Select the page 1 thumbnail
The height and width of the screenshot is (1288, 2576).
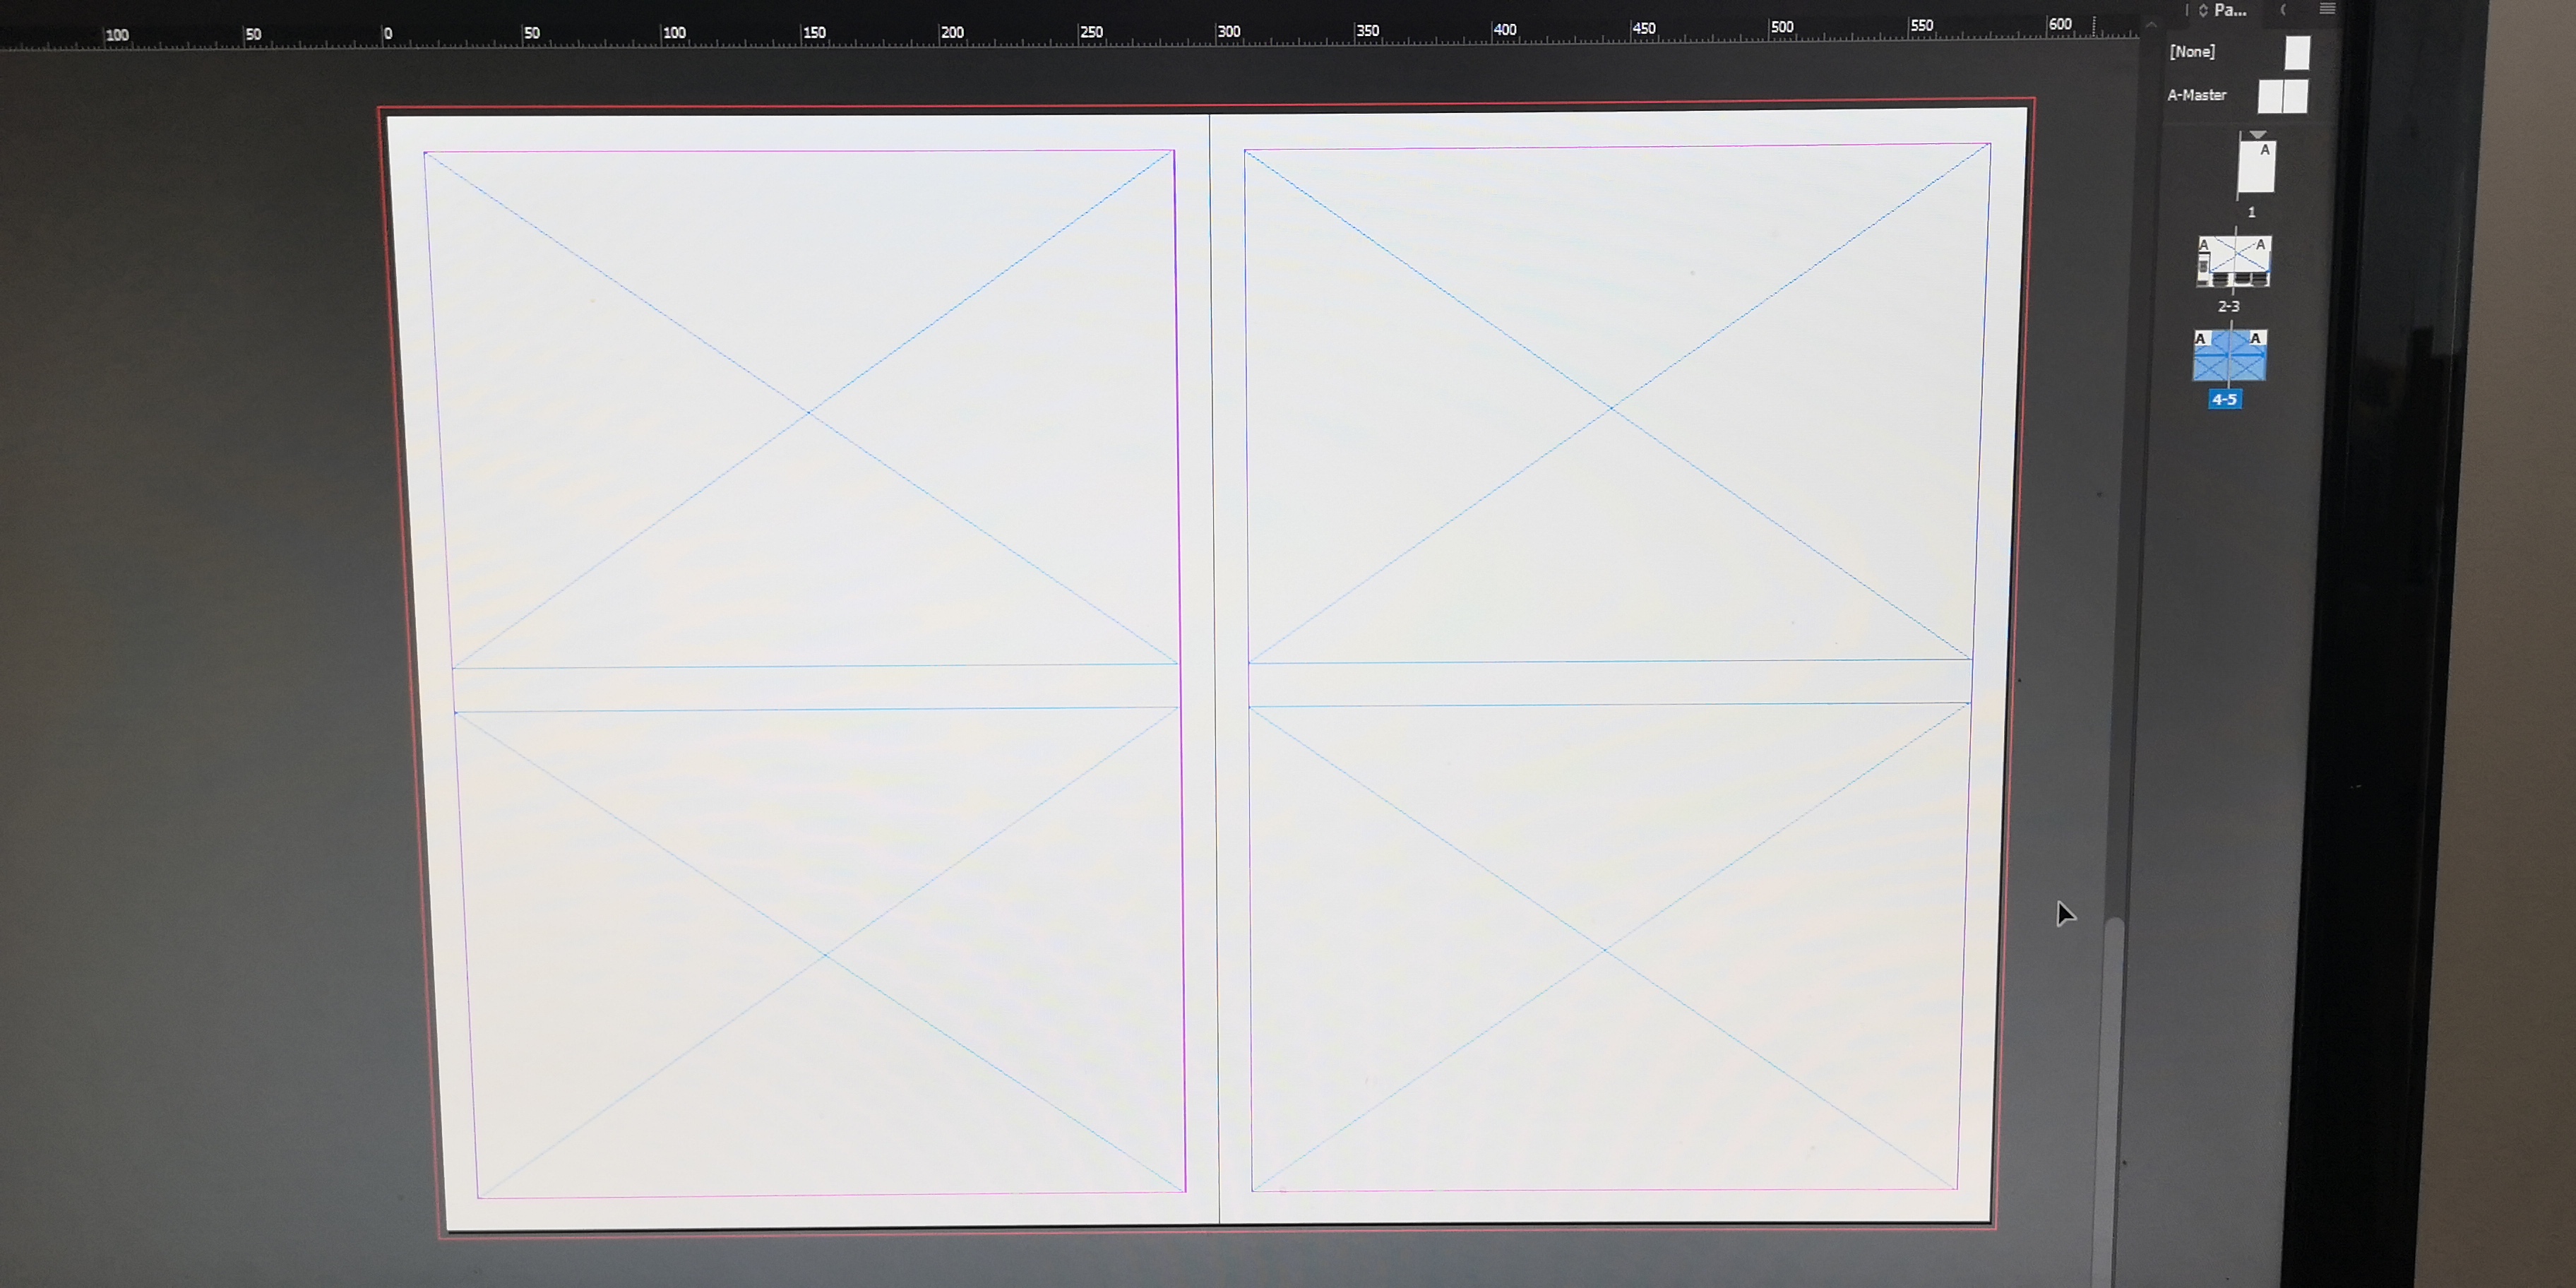tap(2256, 168)
